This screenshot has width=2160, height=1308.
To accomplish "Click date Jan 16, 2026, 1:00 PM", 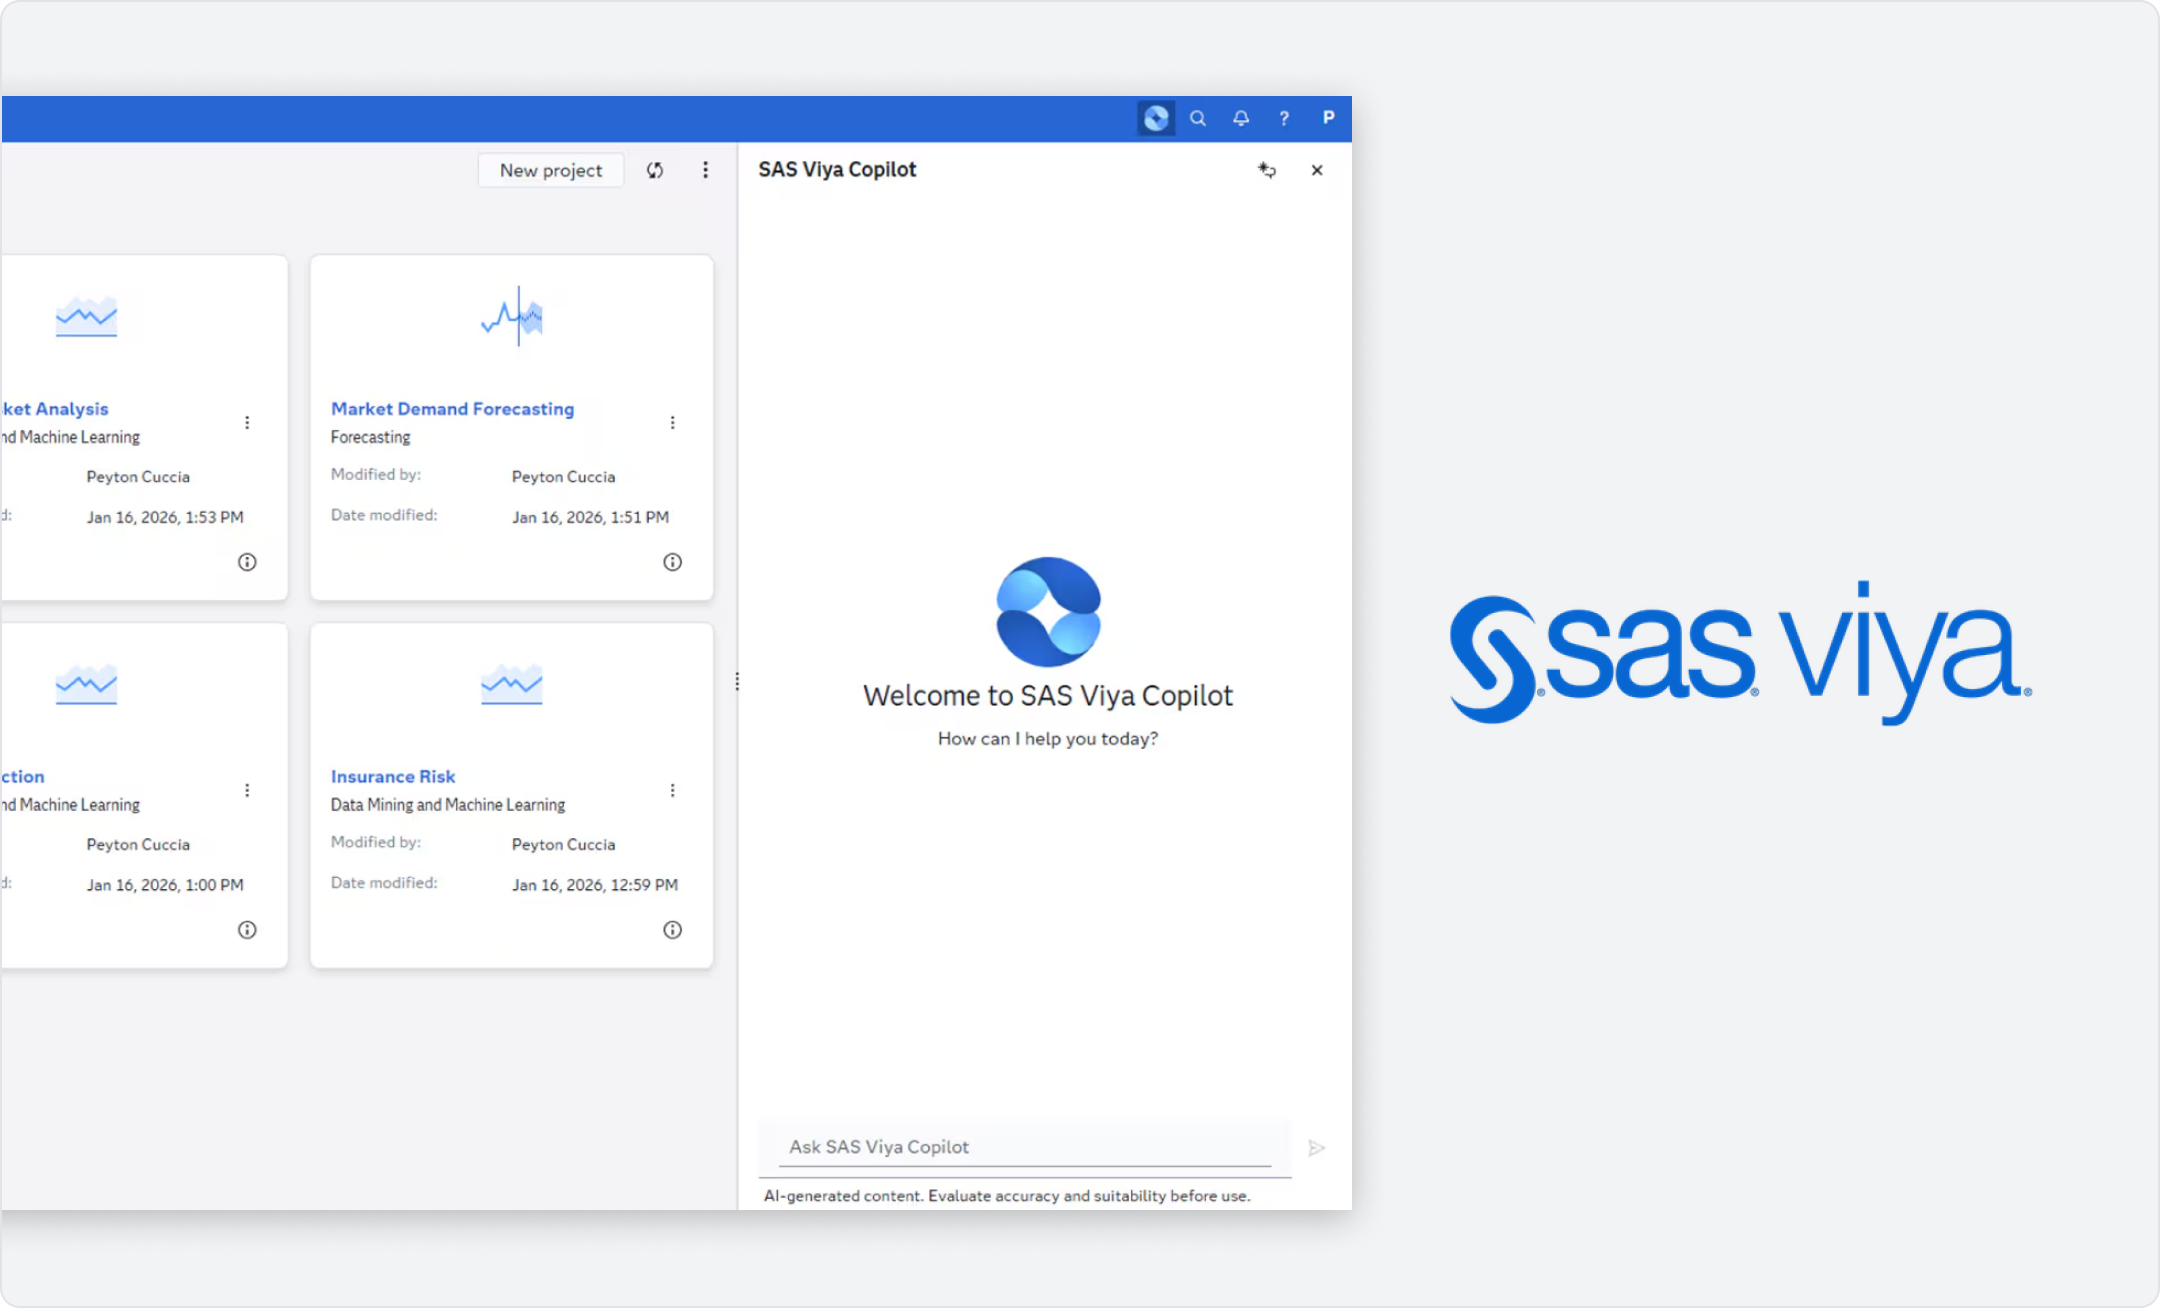I will click(x=165, y=885).
